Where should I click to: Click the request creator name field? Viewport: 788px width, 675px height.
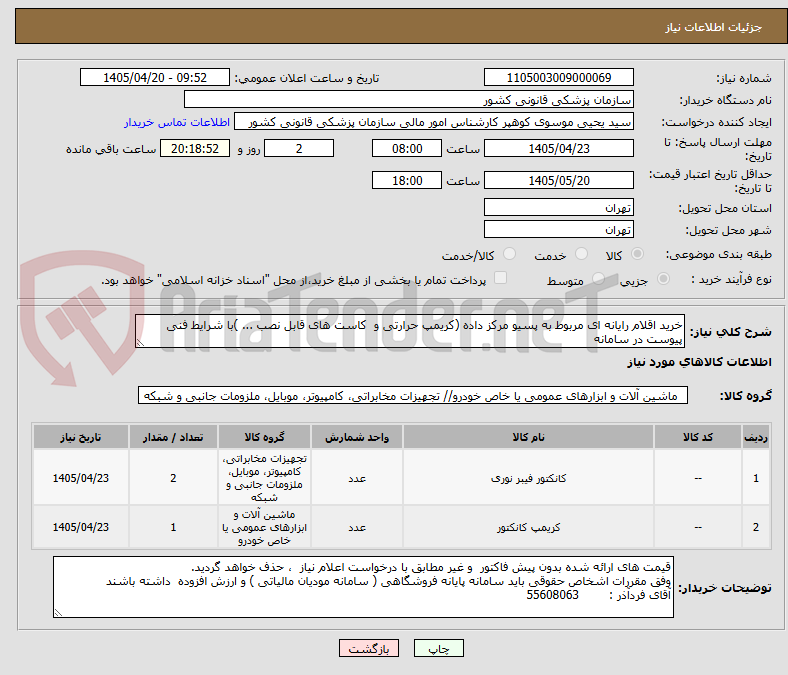[x=434, y=122]
